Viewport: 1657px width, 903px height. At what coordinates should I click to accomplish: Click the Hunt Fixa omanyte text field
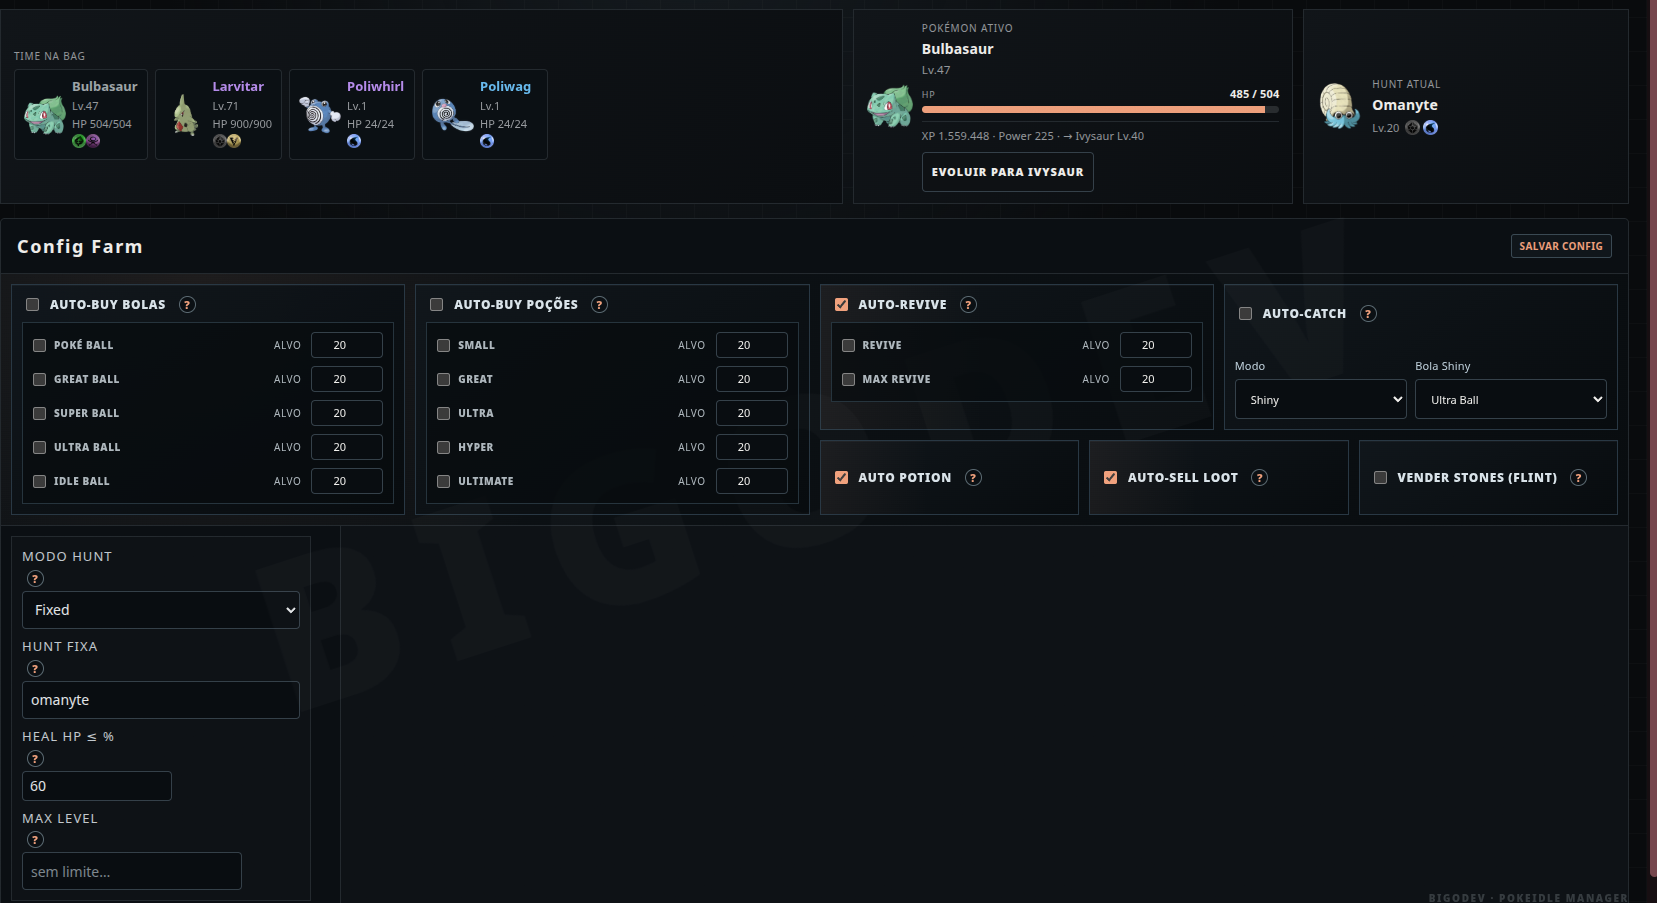161,700
